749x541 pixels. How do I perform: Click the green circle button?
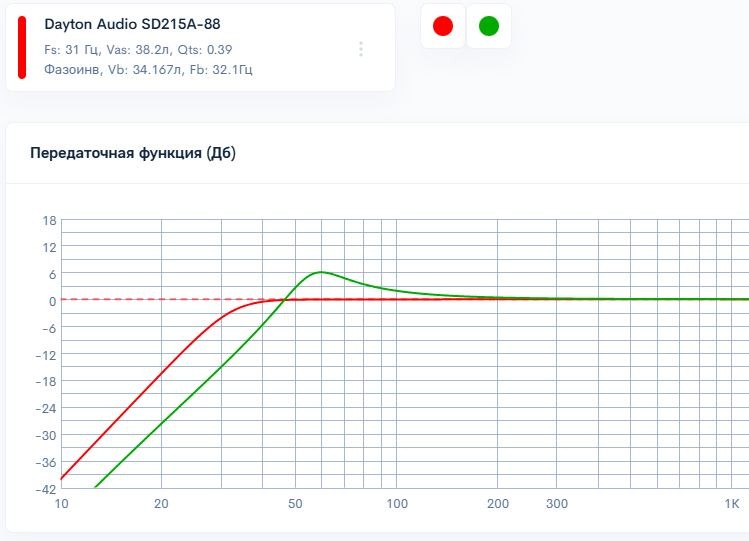[x=488, y=26]
